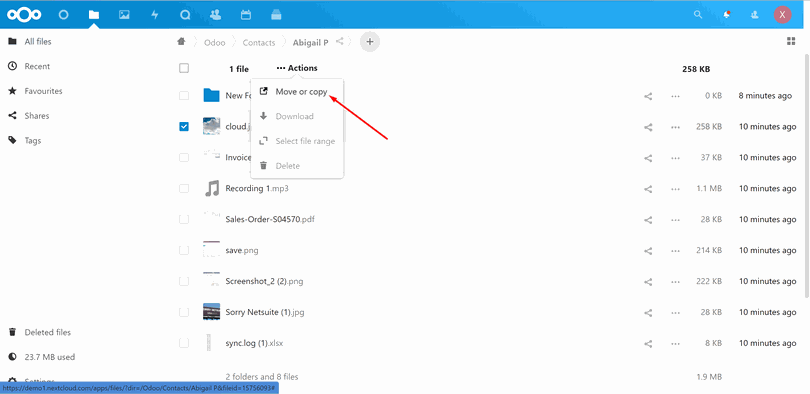Image resolution: width=810 pixels, height=394 pixels.
Task: Open Recording 1.mp3 file name
Action: pos(257,189)
